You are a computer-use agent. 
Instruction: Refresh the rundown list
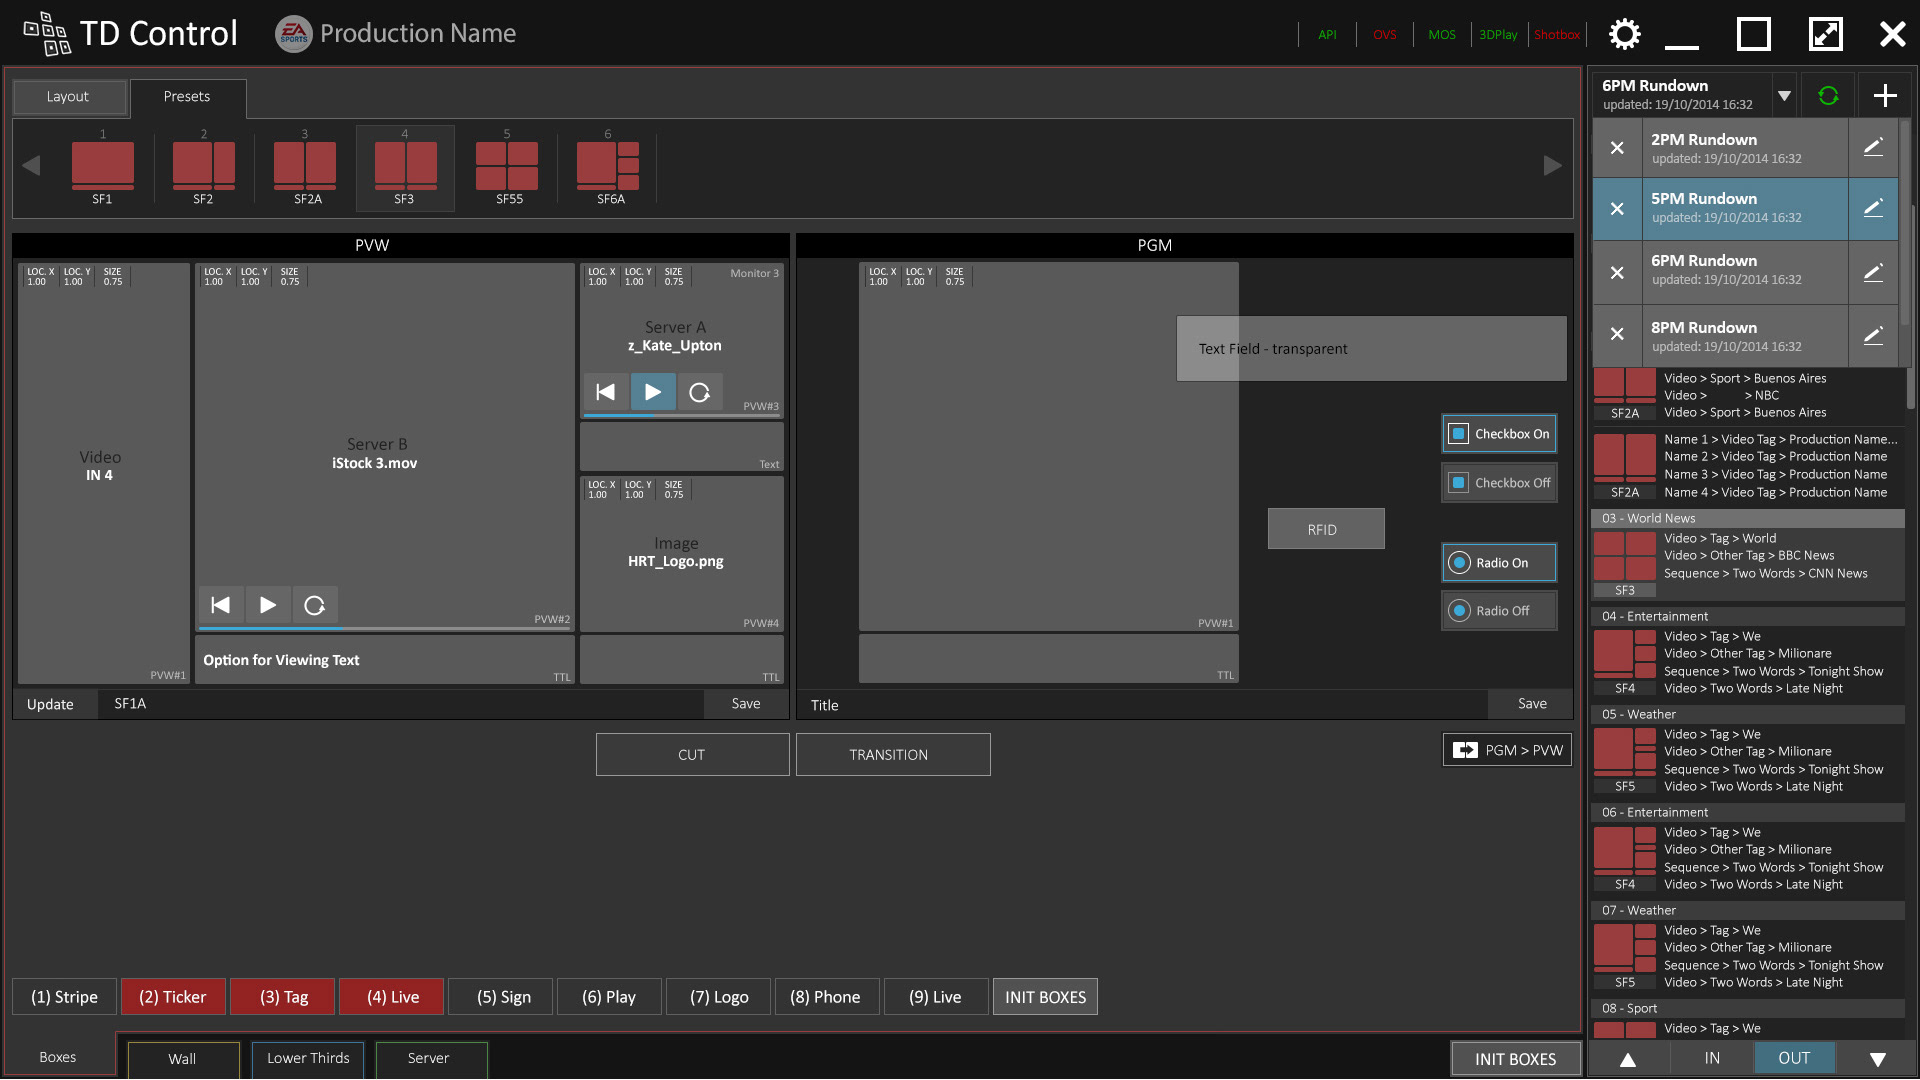pos(1828,96)
